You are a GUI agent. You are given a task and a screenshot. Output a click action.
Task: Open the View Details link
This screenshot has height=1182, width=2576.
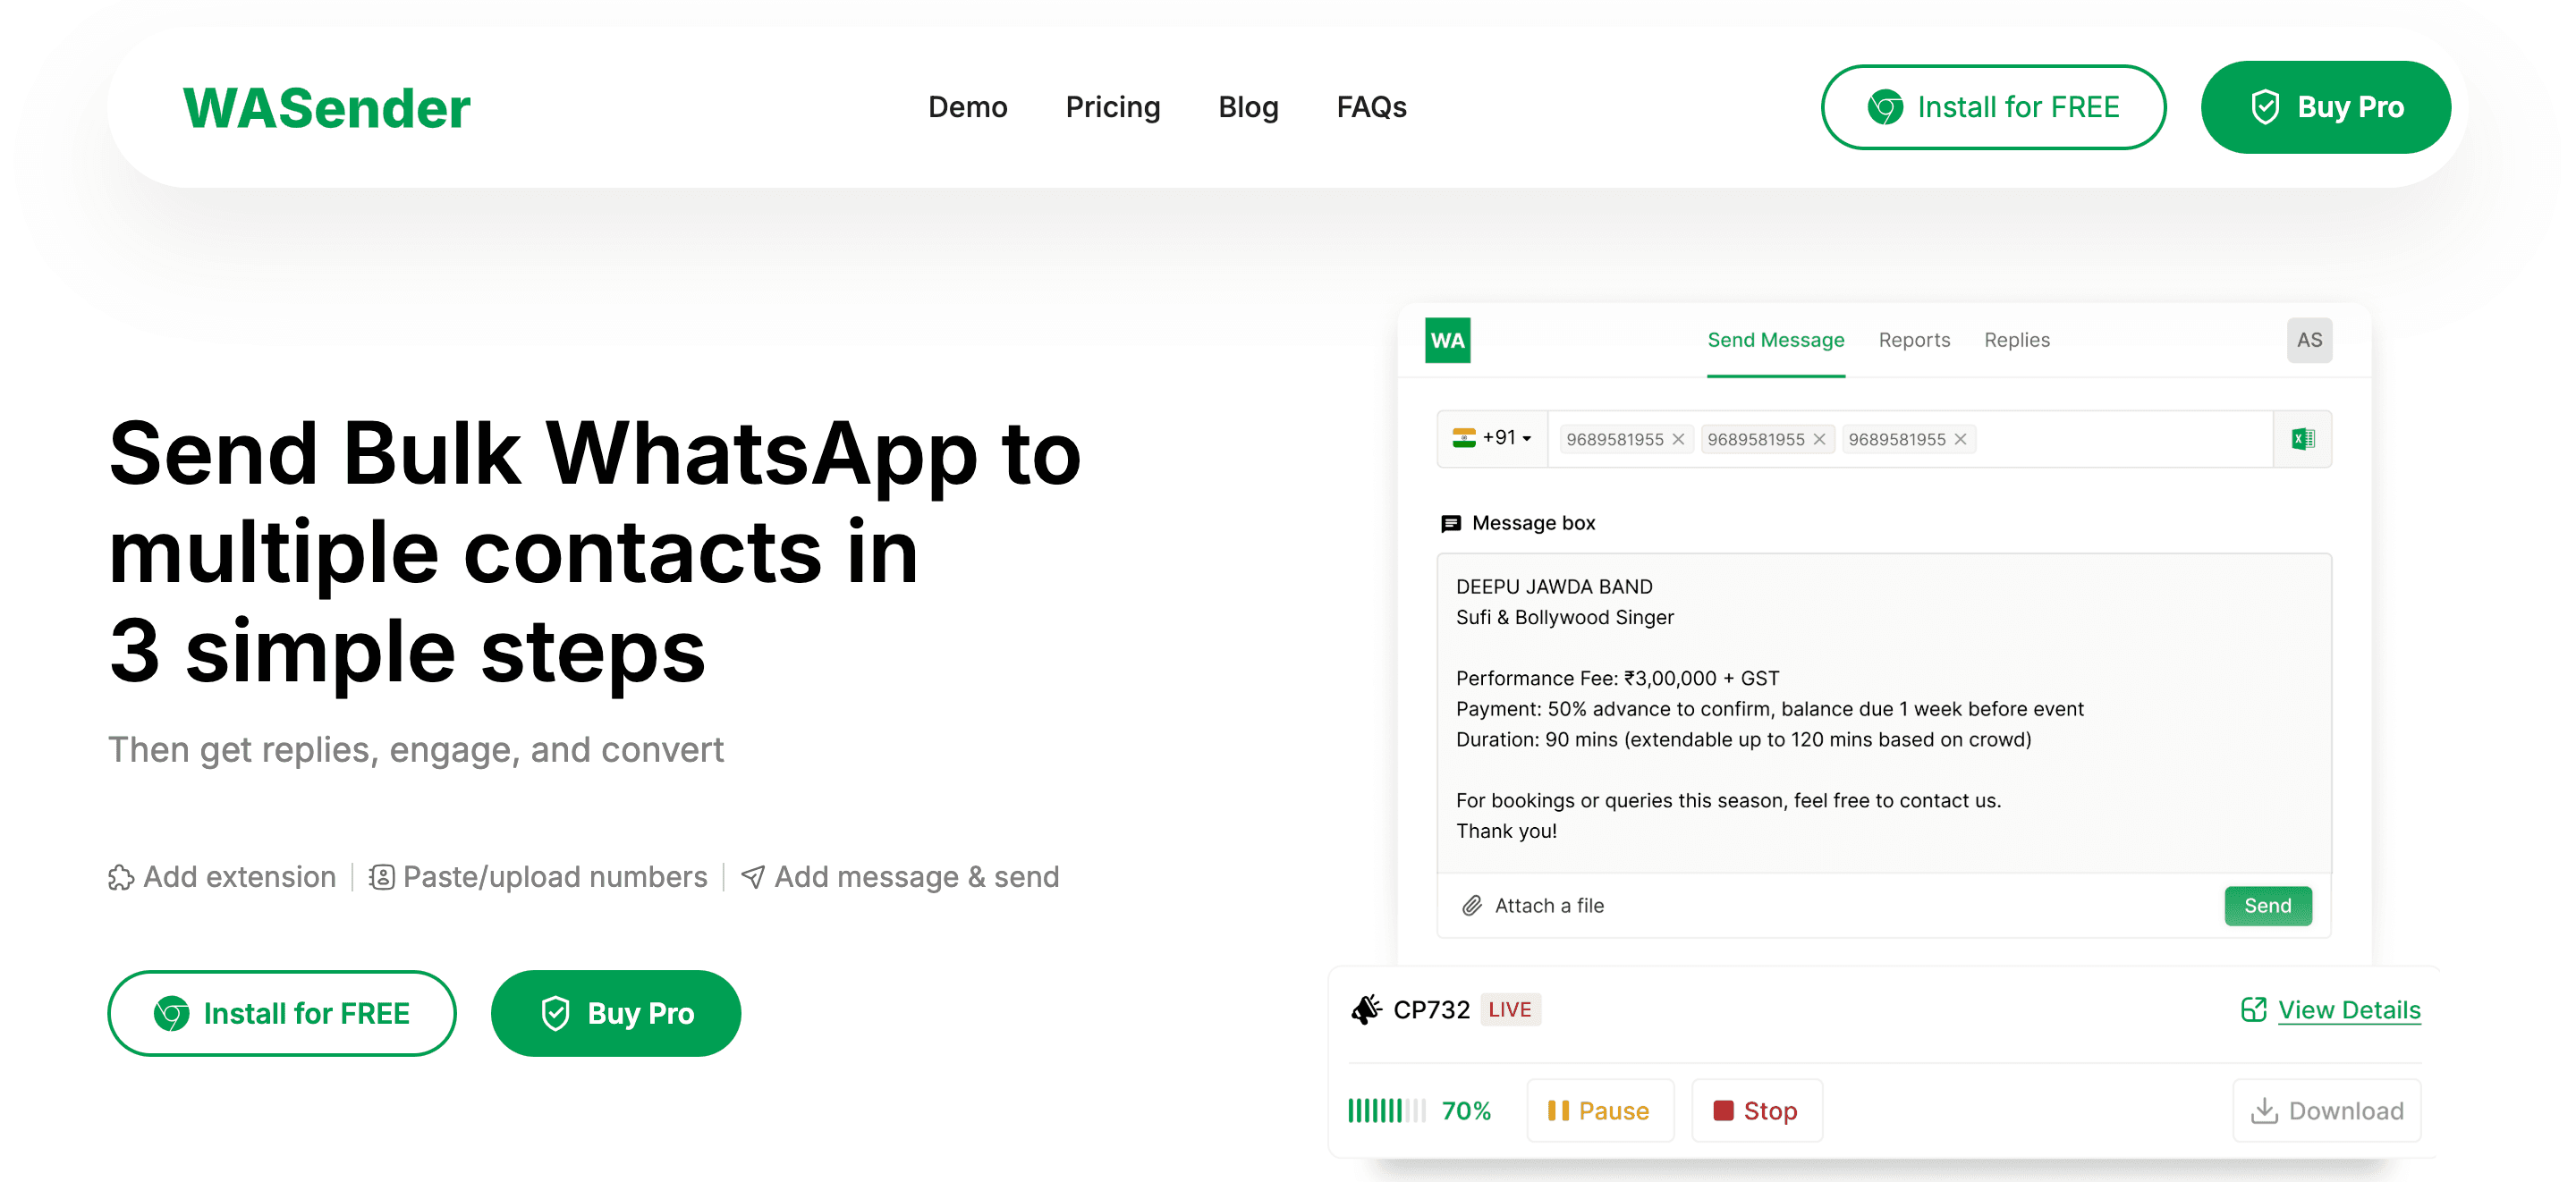tap(2348, 1010)
